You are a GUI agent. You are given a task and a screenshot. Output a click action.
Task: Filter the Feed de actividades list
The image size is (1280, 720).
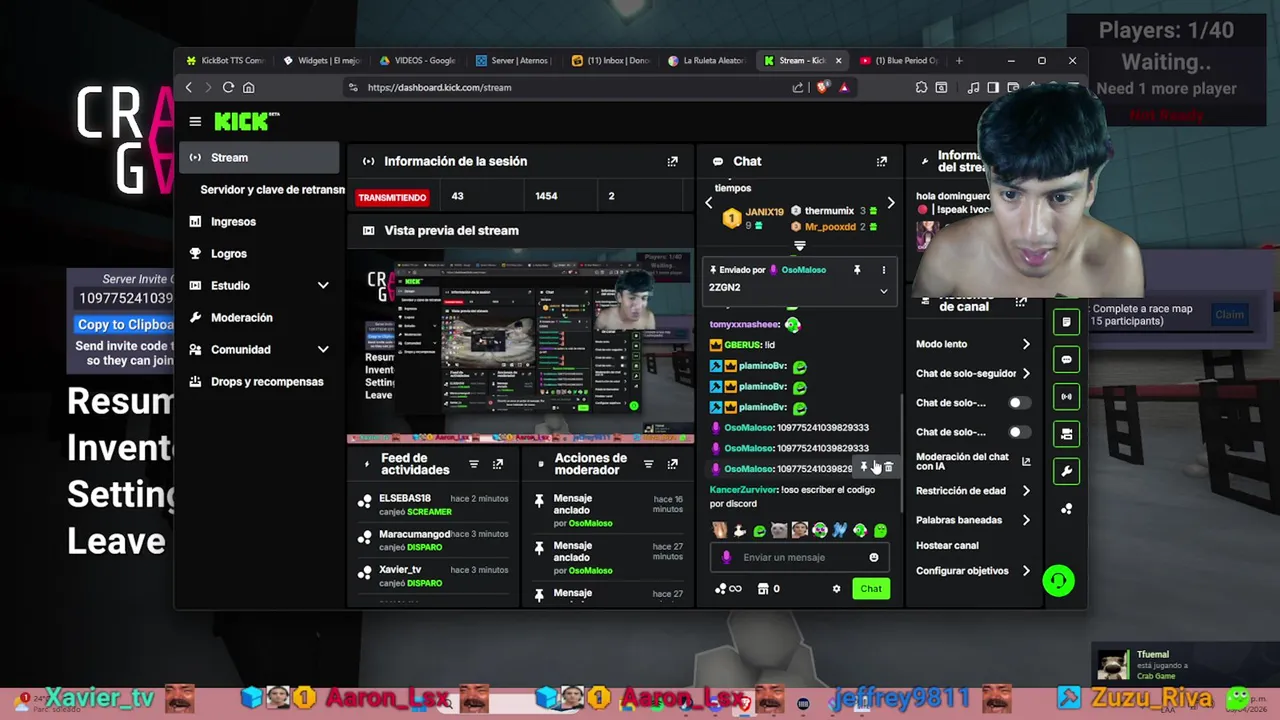474,464
